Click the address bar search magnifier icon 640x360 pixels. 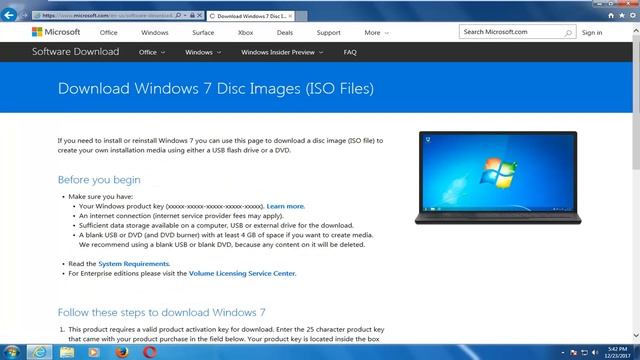click(178, 16)
